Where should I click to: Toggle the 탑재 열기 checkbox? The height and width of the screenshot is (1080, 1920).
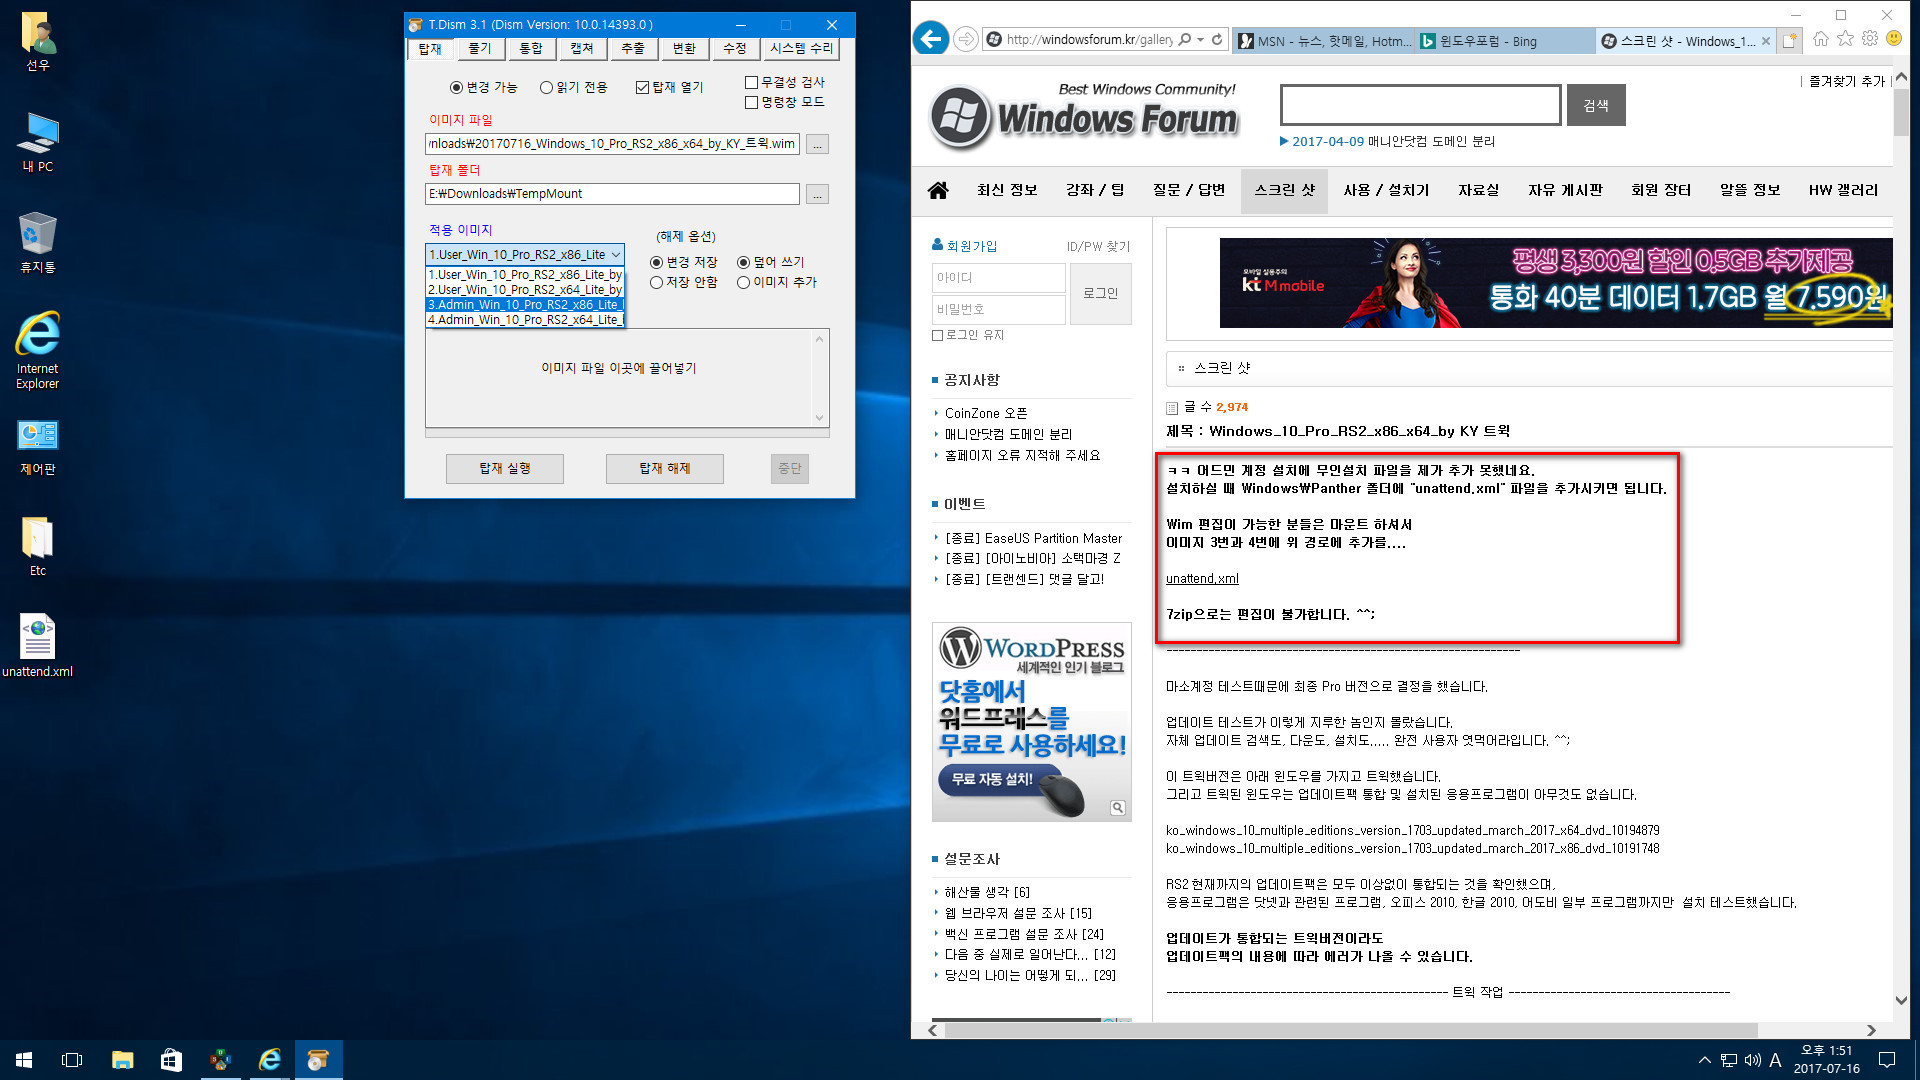(x=669, y=87)
